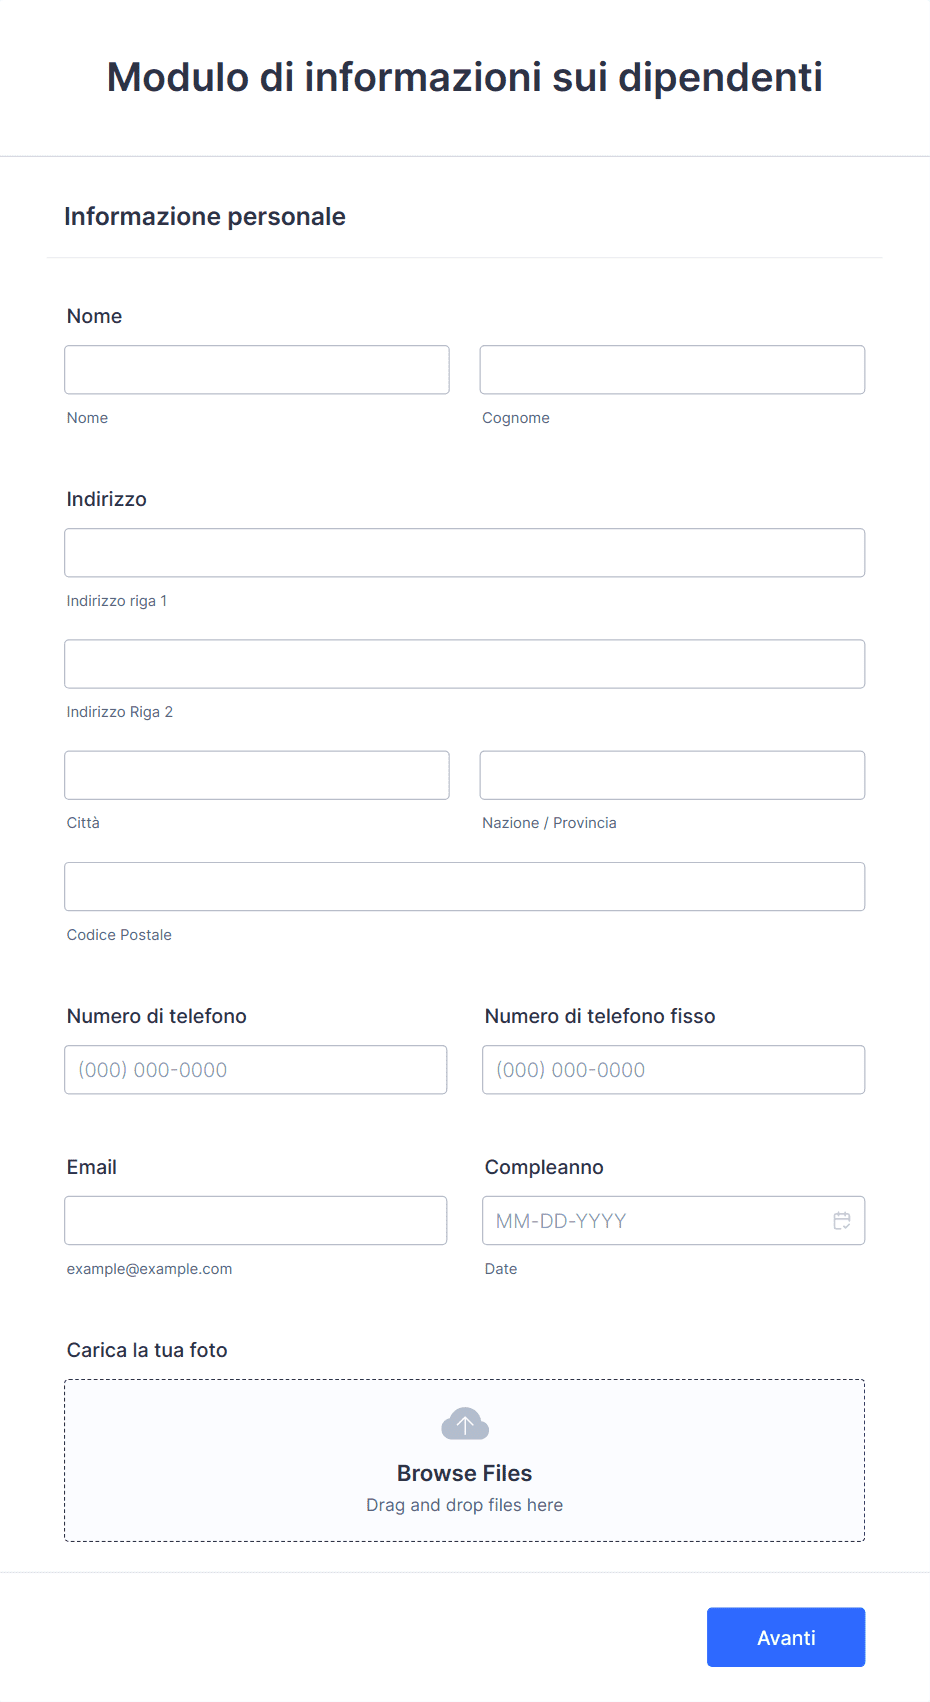The image size is (930, 1702).
Task: Select the Indirizzo riga 1 field
Action: pyautogui.click(x=465, y=553)
